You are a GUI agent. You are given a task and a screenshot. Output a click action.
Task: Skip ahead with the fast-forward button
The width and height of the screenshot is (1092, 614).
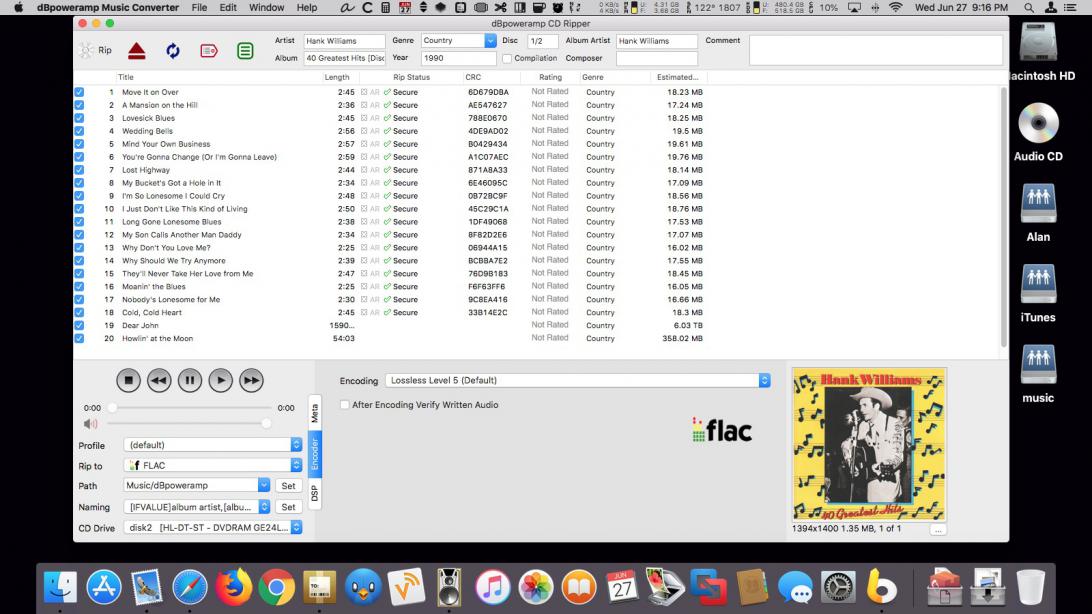(251, 380)
